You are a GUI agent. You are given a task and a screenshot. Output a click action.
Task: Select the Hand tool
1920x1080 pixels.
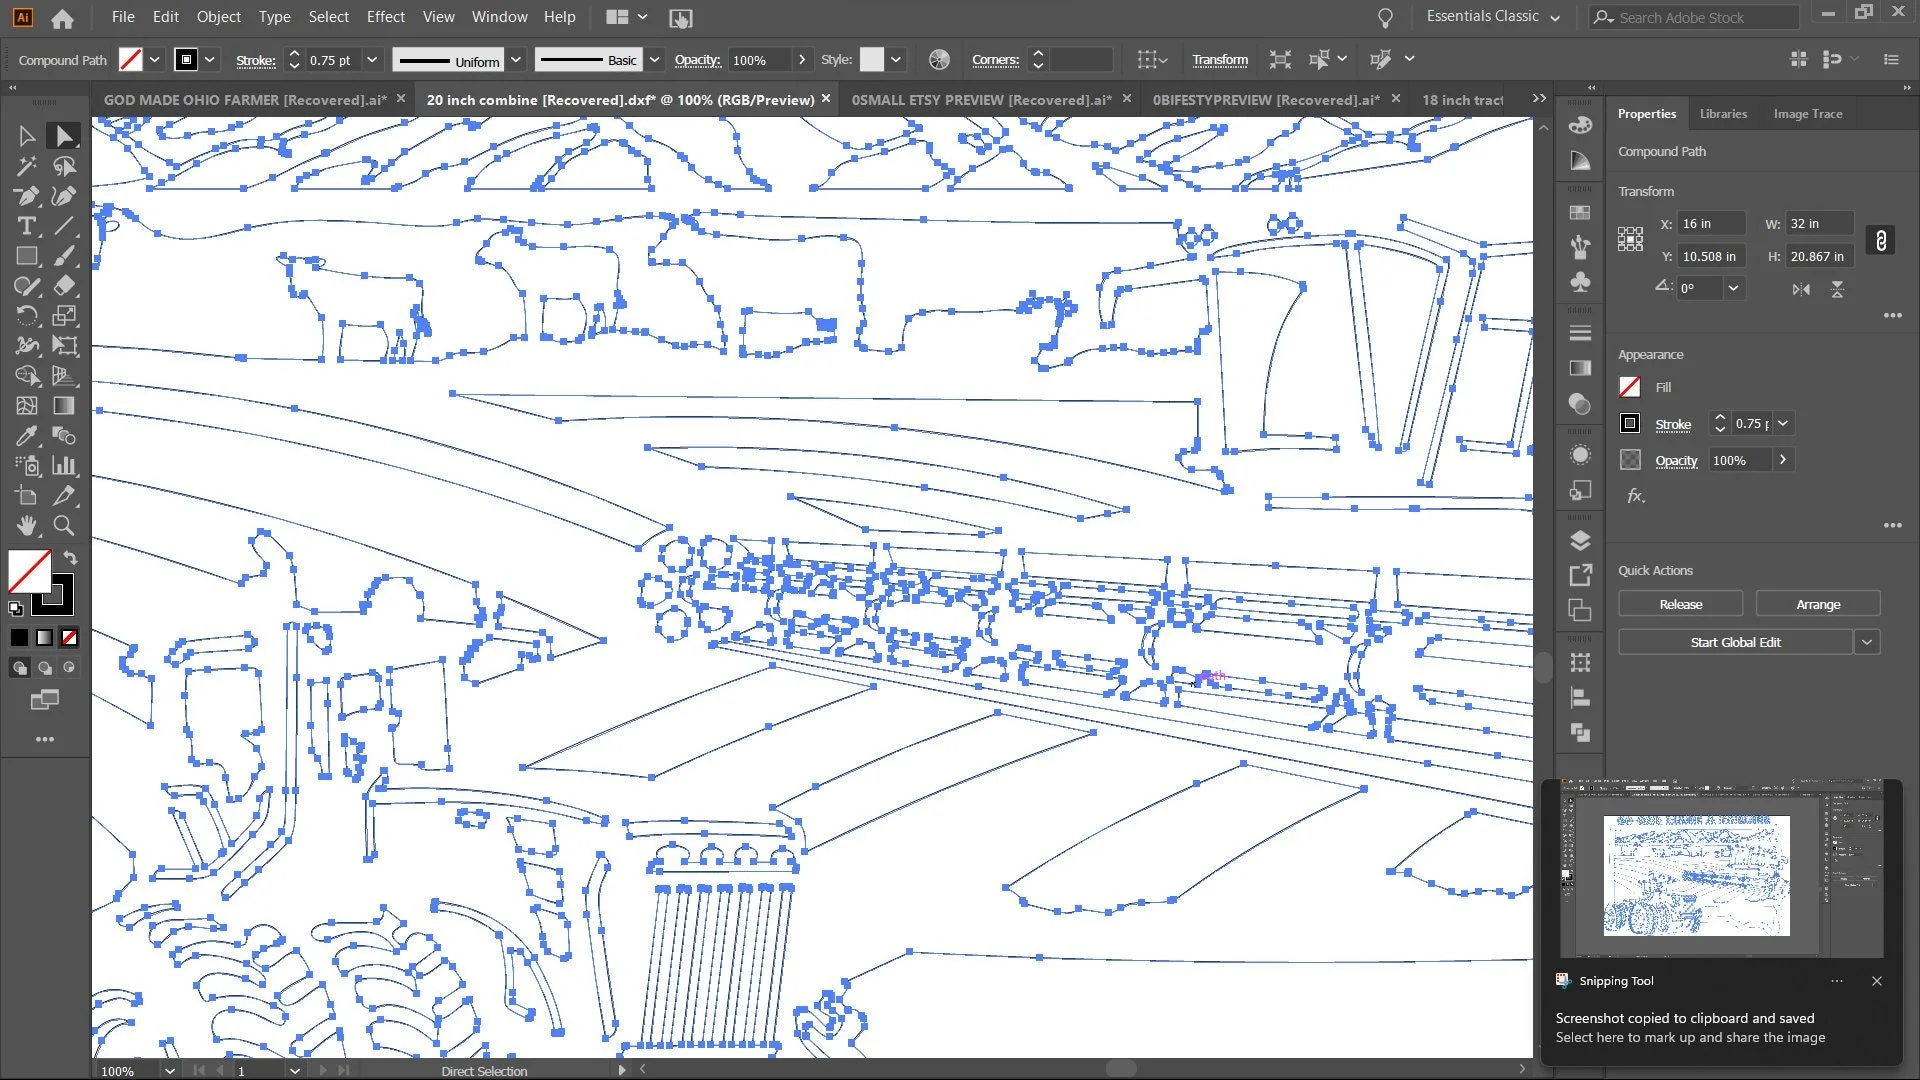point(27,526)
